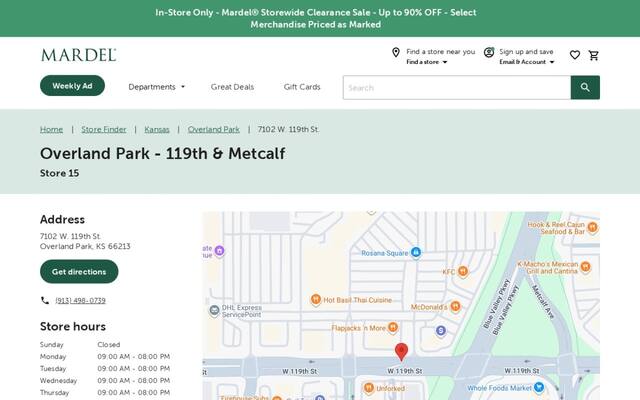Screen dimensions: 640x400
Task: Open the wishlist heart icon
Action: [575, 55]
